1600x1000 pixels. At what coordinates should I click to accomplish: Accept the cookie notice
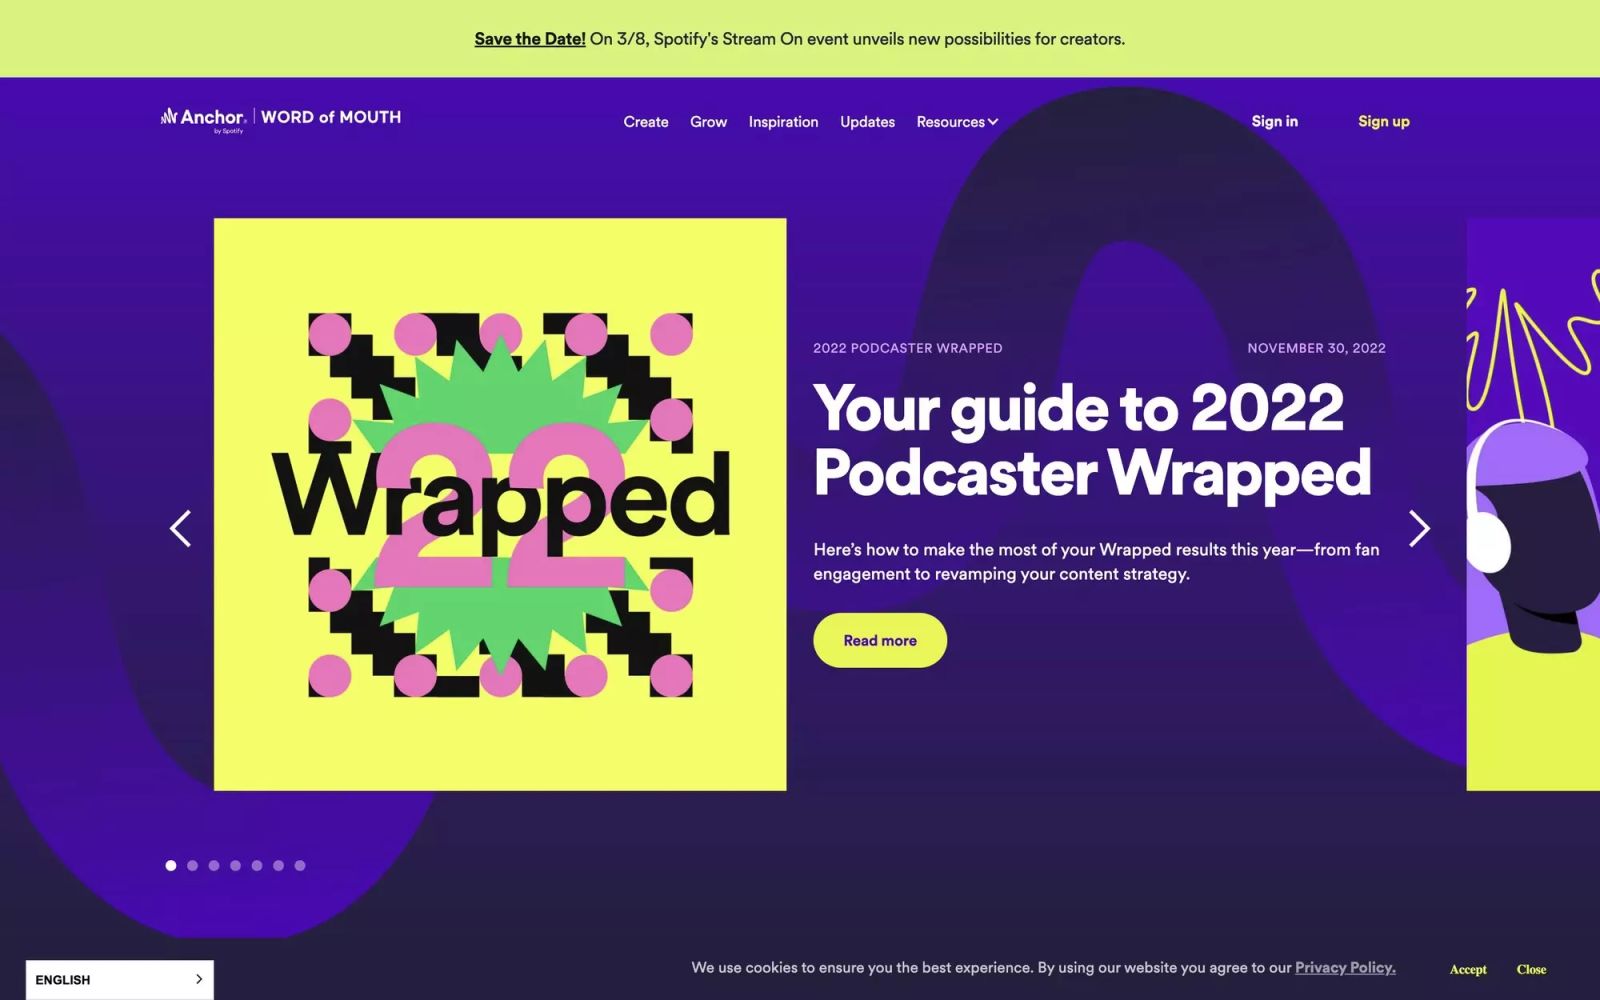(x=1468, y=969)
